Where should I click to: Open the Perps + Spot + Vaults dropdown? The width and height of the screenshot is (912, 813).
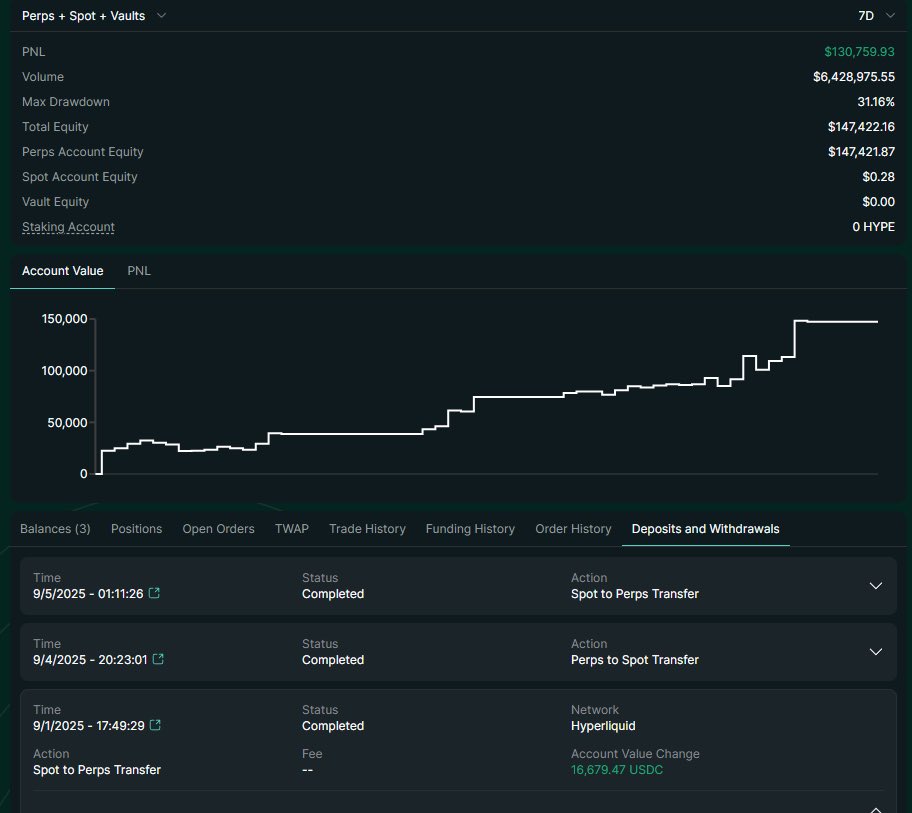tap(94, 16)
